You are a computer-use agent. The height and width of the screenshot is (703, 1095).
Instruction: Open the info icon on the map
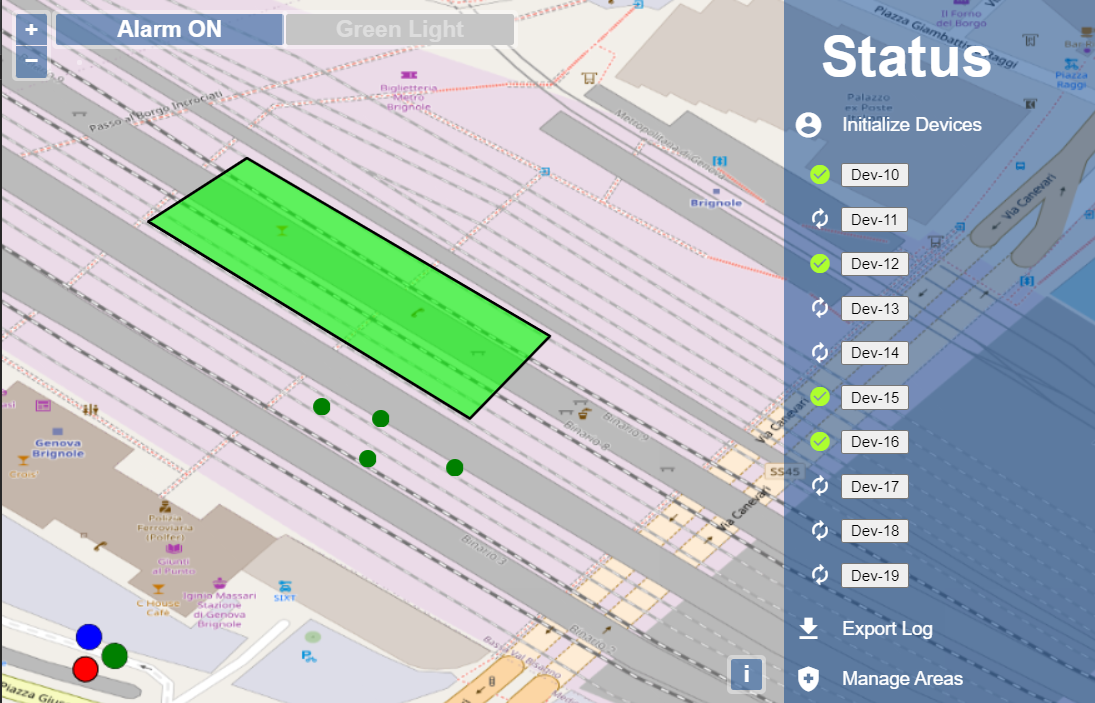[746, 673]
